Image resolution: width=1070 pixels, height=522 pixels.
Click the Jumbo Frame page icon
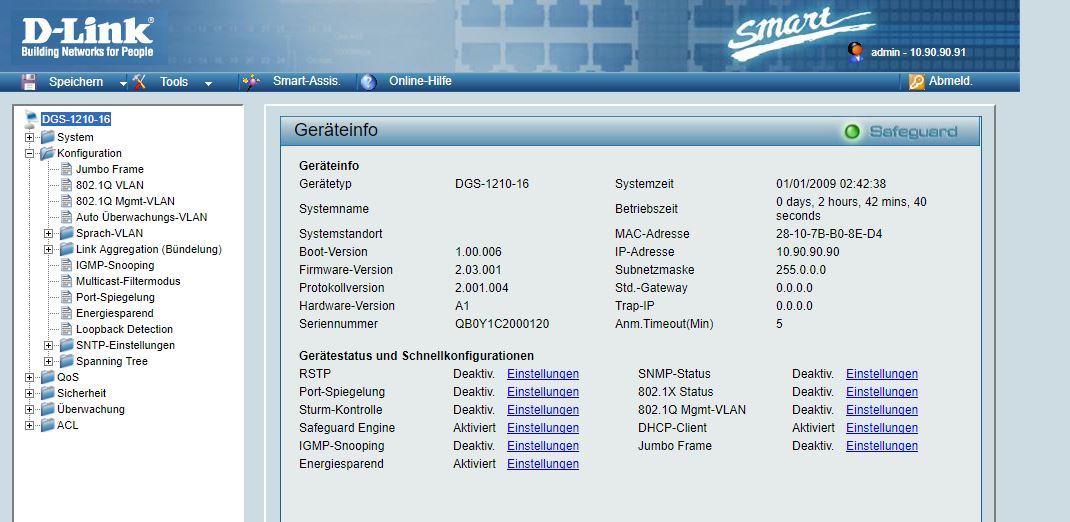pos(66,169)
